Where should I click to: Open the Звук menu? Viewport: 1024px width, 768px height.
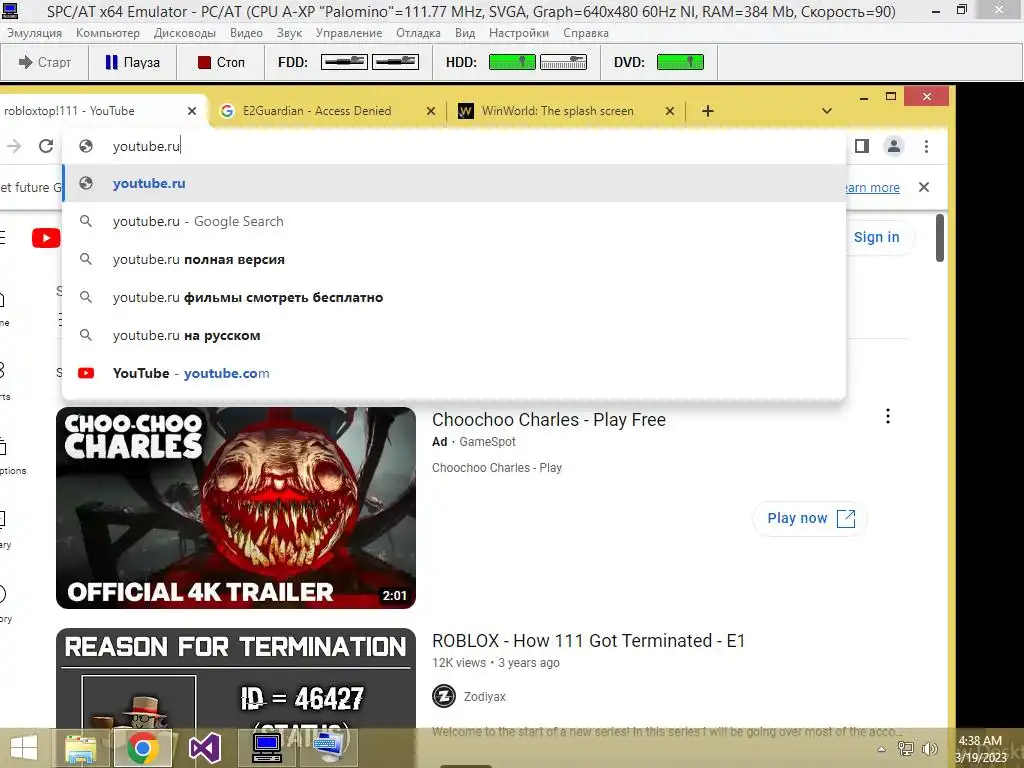point(289,33)
